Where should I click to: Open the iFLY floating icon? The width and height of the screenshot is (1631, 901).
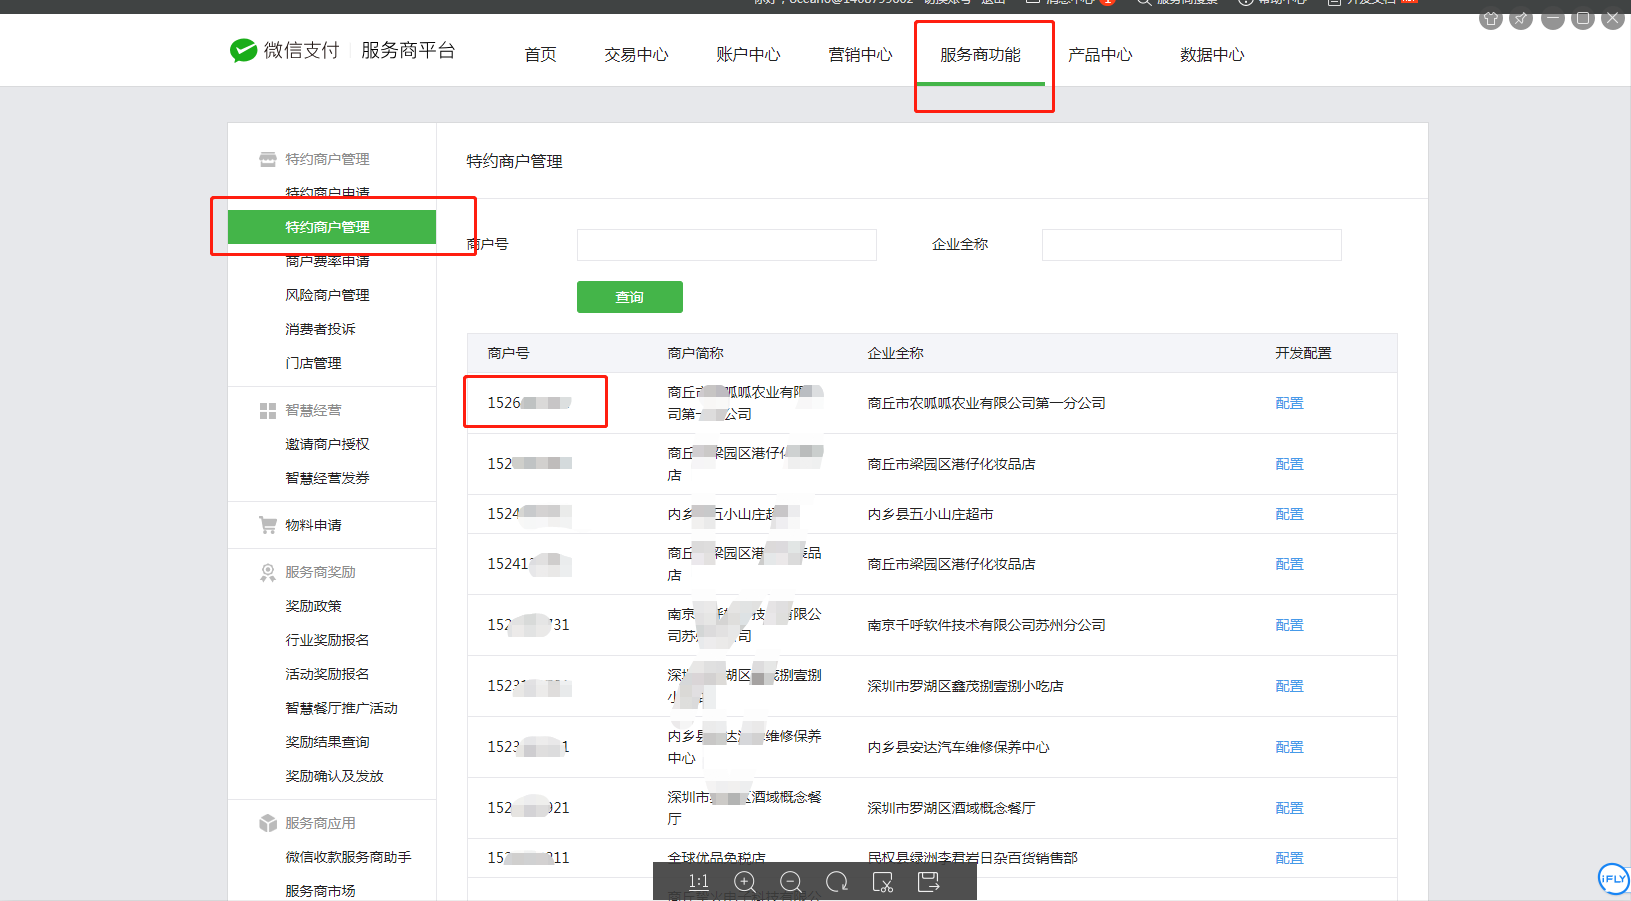click(1613, 878)
